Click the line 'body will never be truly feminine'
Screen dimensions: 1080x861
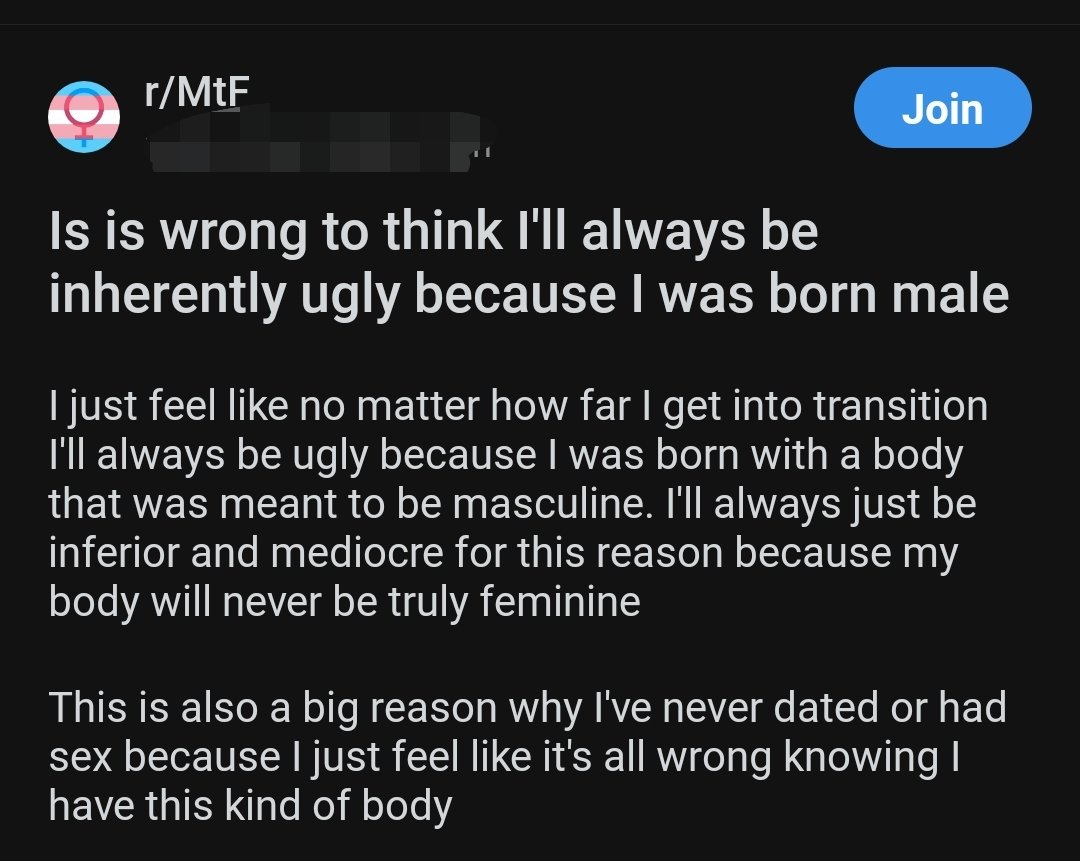tap(344, 602)
